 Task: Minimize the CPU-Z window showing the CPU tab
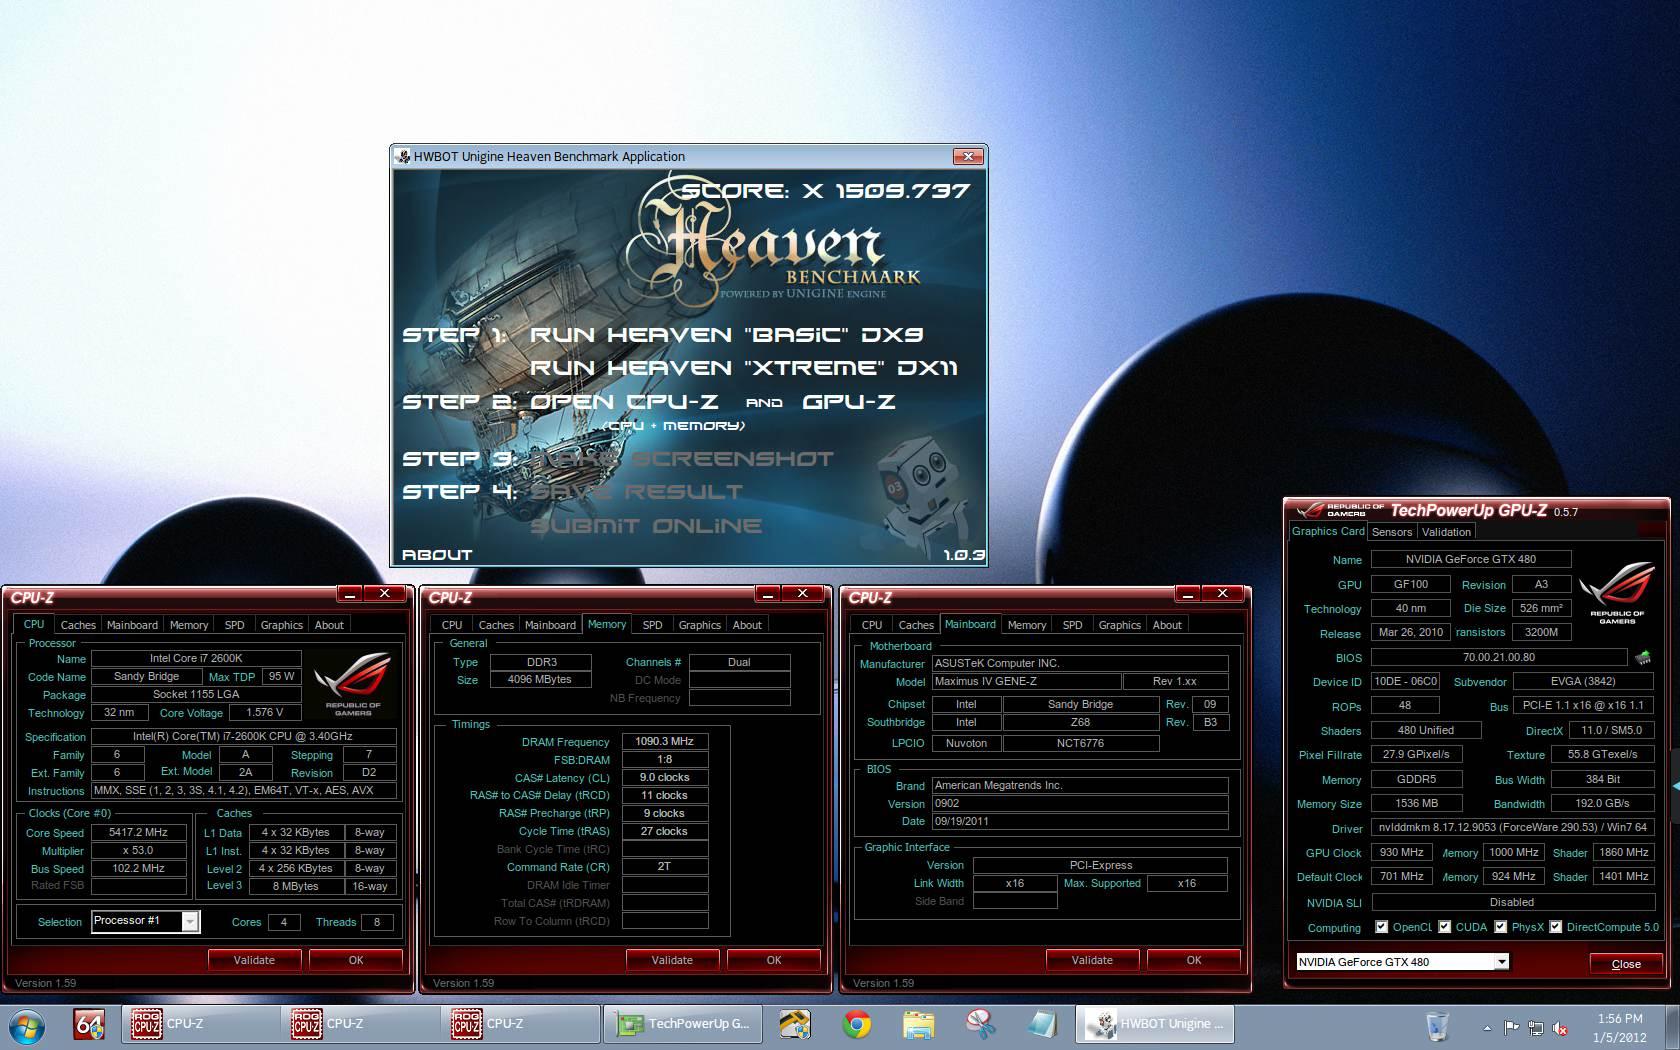(x=349, y=594)
